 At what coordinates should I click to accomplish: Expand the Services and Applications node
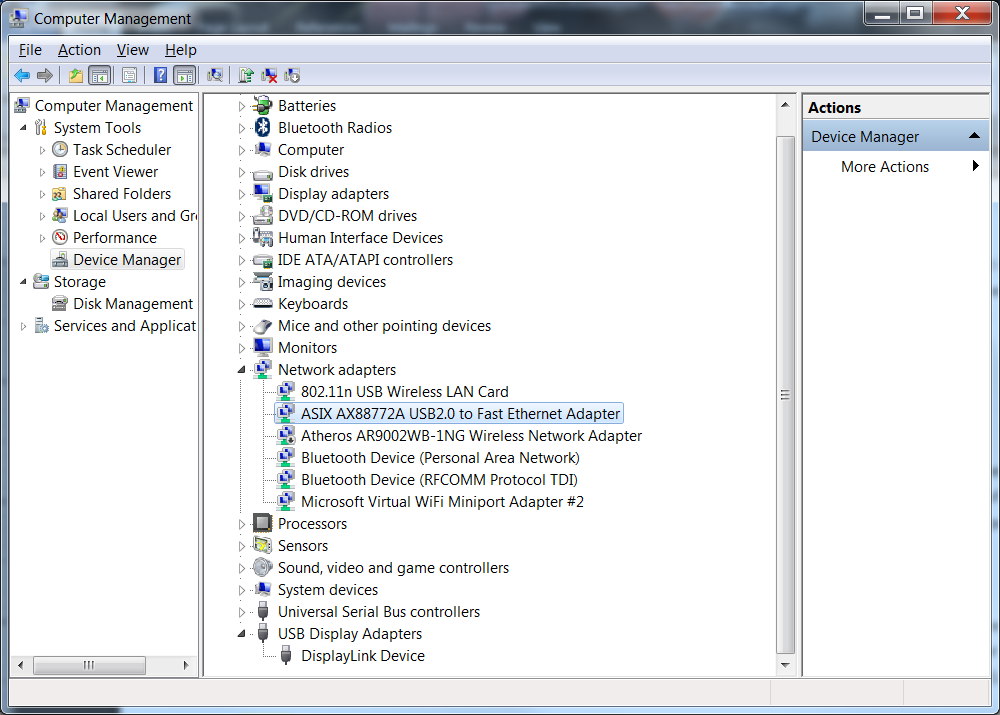coord(24,327)
